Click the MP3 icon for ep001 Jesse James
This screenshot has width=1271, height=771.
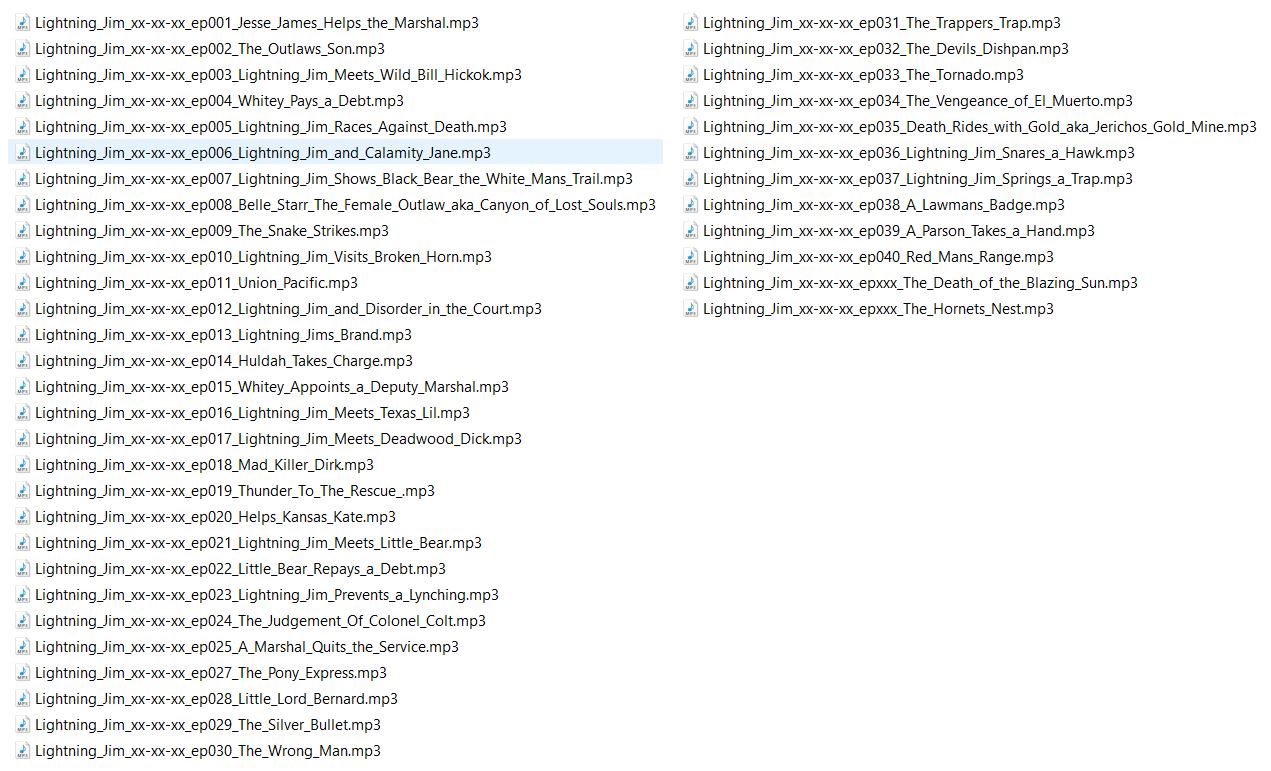pyautogui.click(x=23, y=23)
